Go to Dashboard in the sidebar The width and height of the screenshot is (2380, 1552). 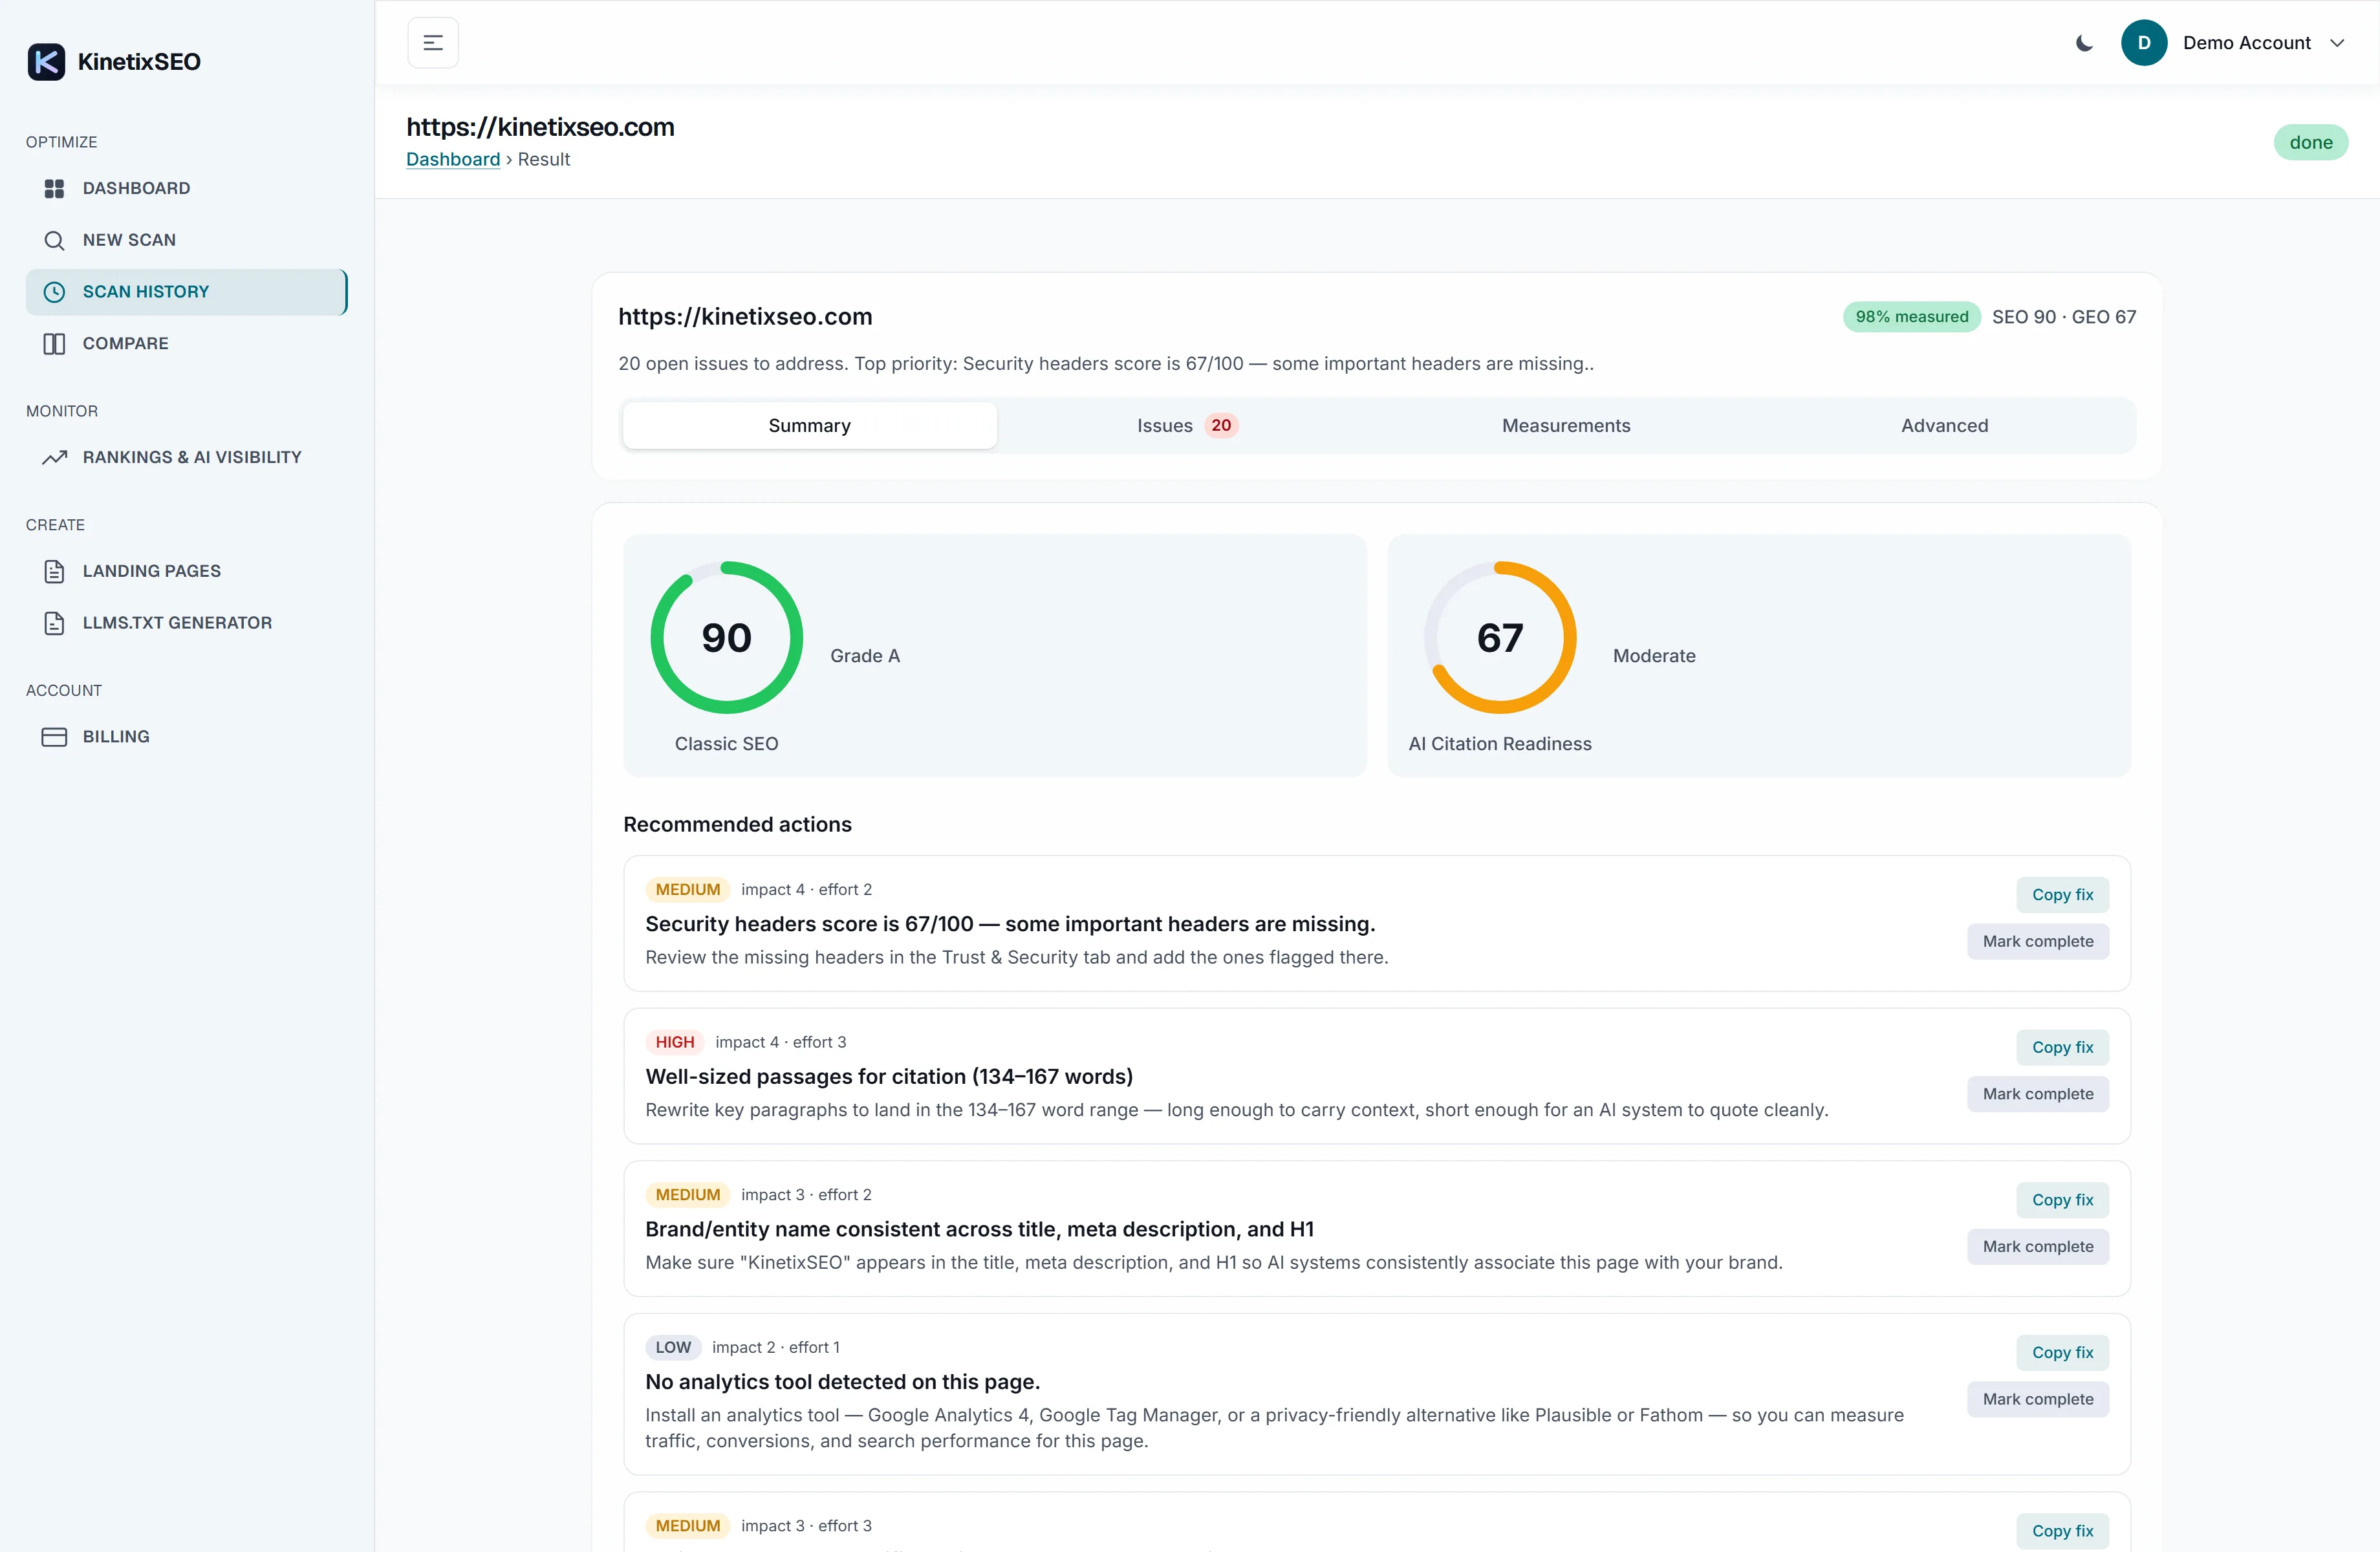(186, 188)
